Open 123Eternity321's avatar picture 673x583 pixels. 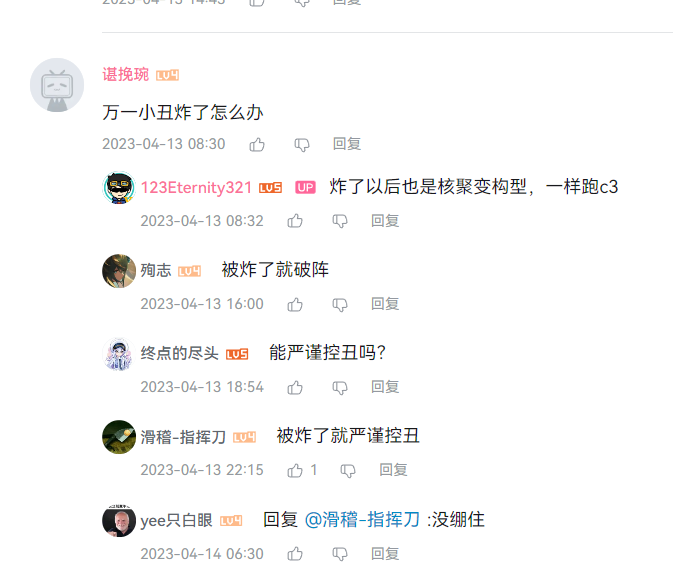coord(119,188)
